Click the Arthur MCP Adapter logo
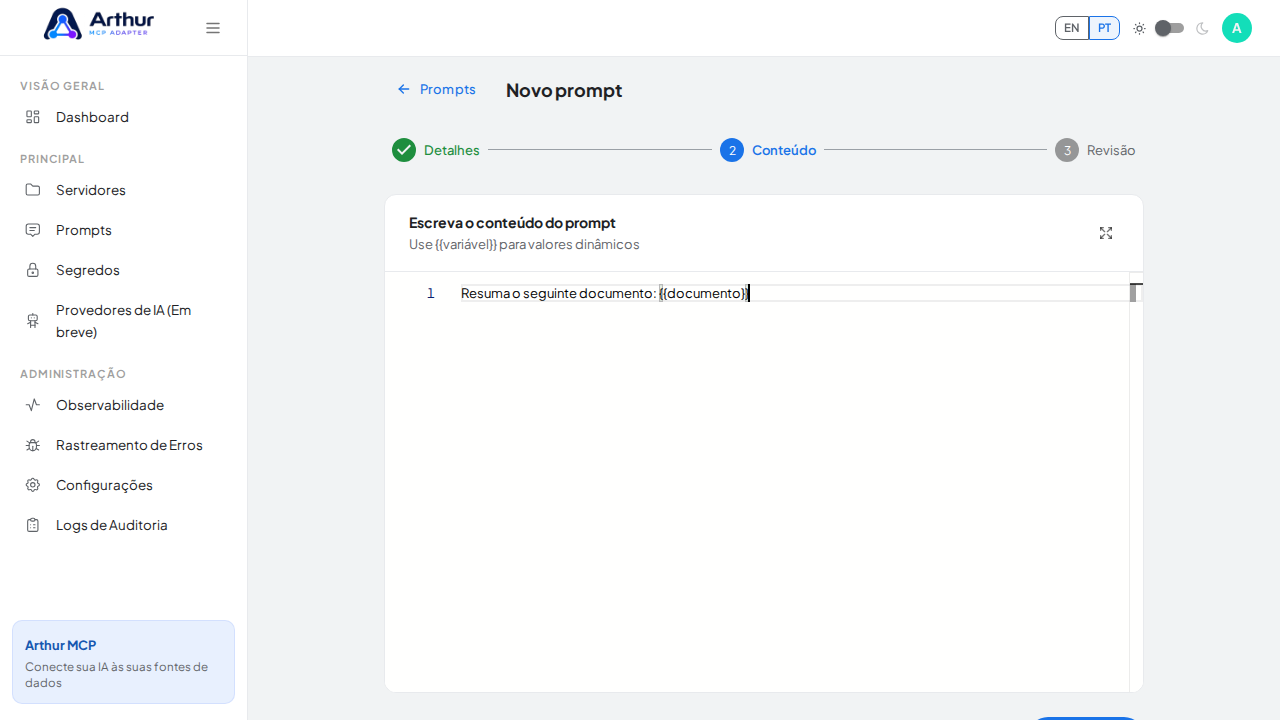Image resolution: width=1280 pixels, height=720 pixels. point(99,24)
